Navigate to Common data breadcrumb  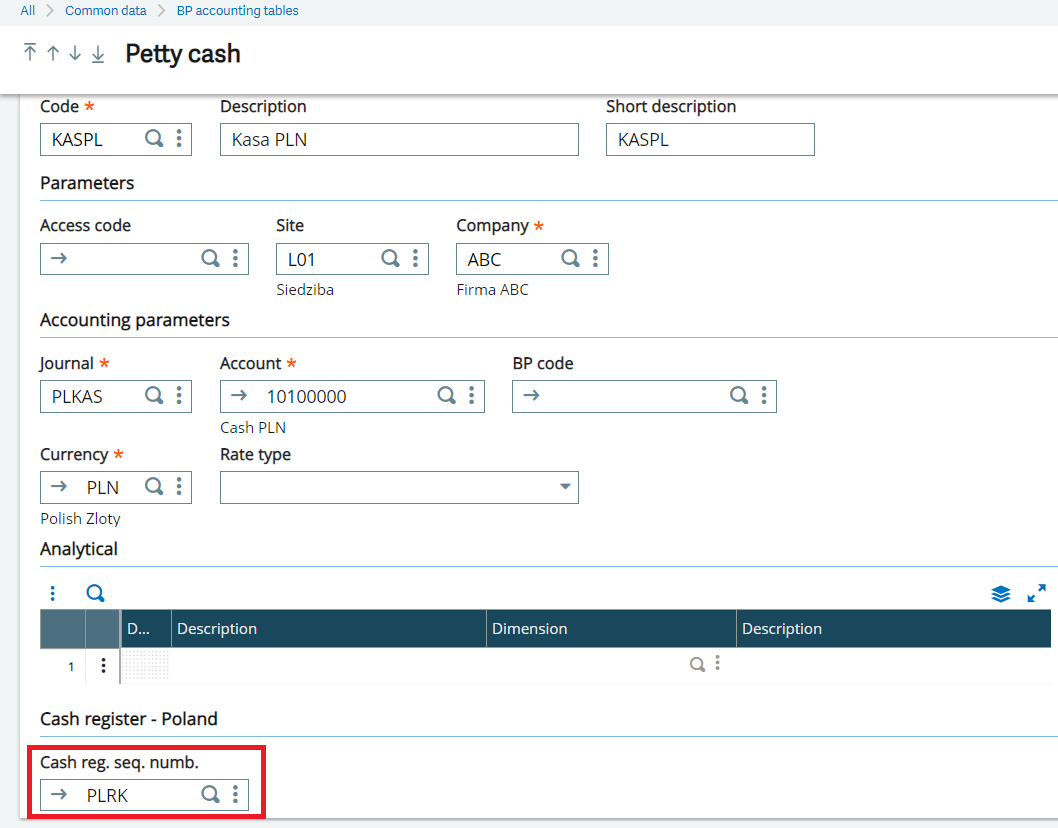tap(105, 11)
